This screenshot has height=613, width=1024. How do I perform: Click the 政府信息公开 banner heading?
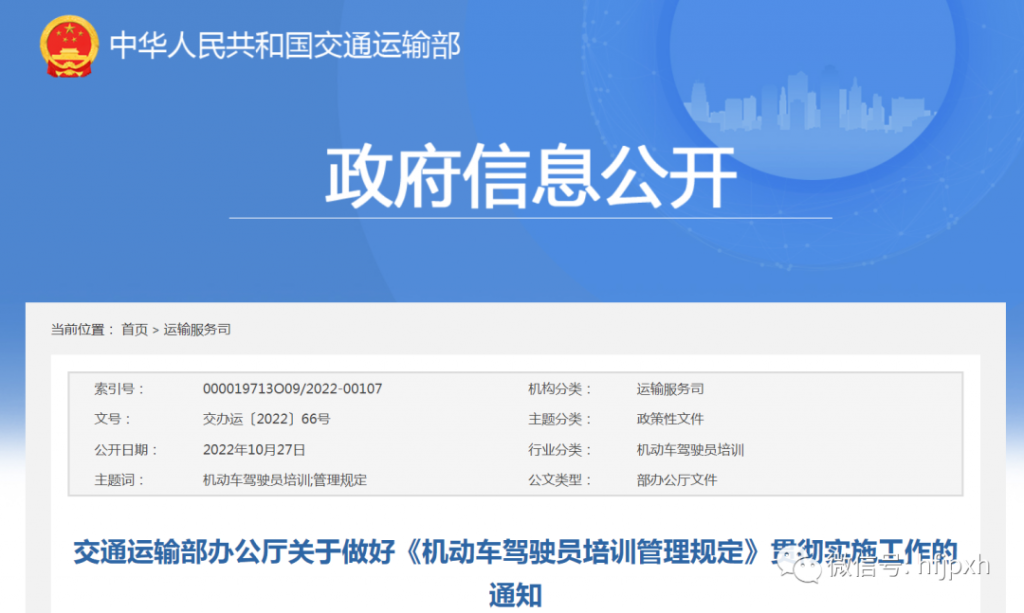[x=531, y=176]
